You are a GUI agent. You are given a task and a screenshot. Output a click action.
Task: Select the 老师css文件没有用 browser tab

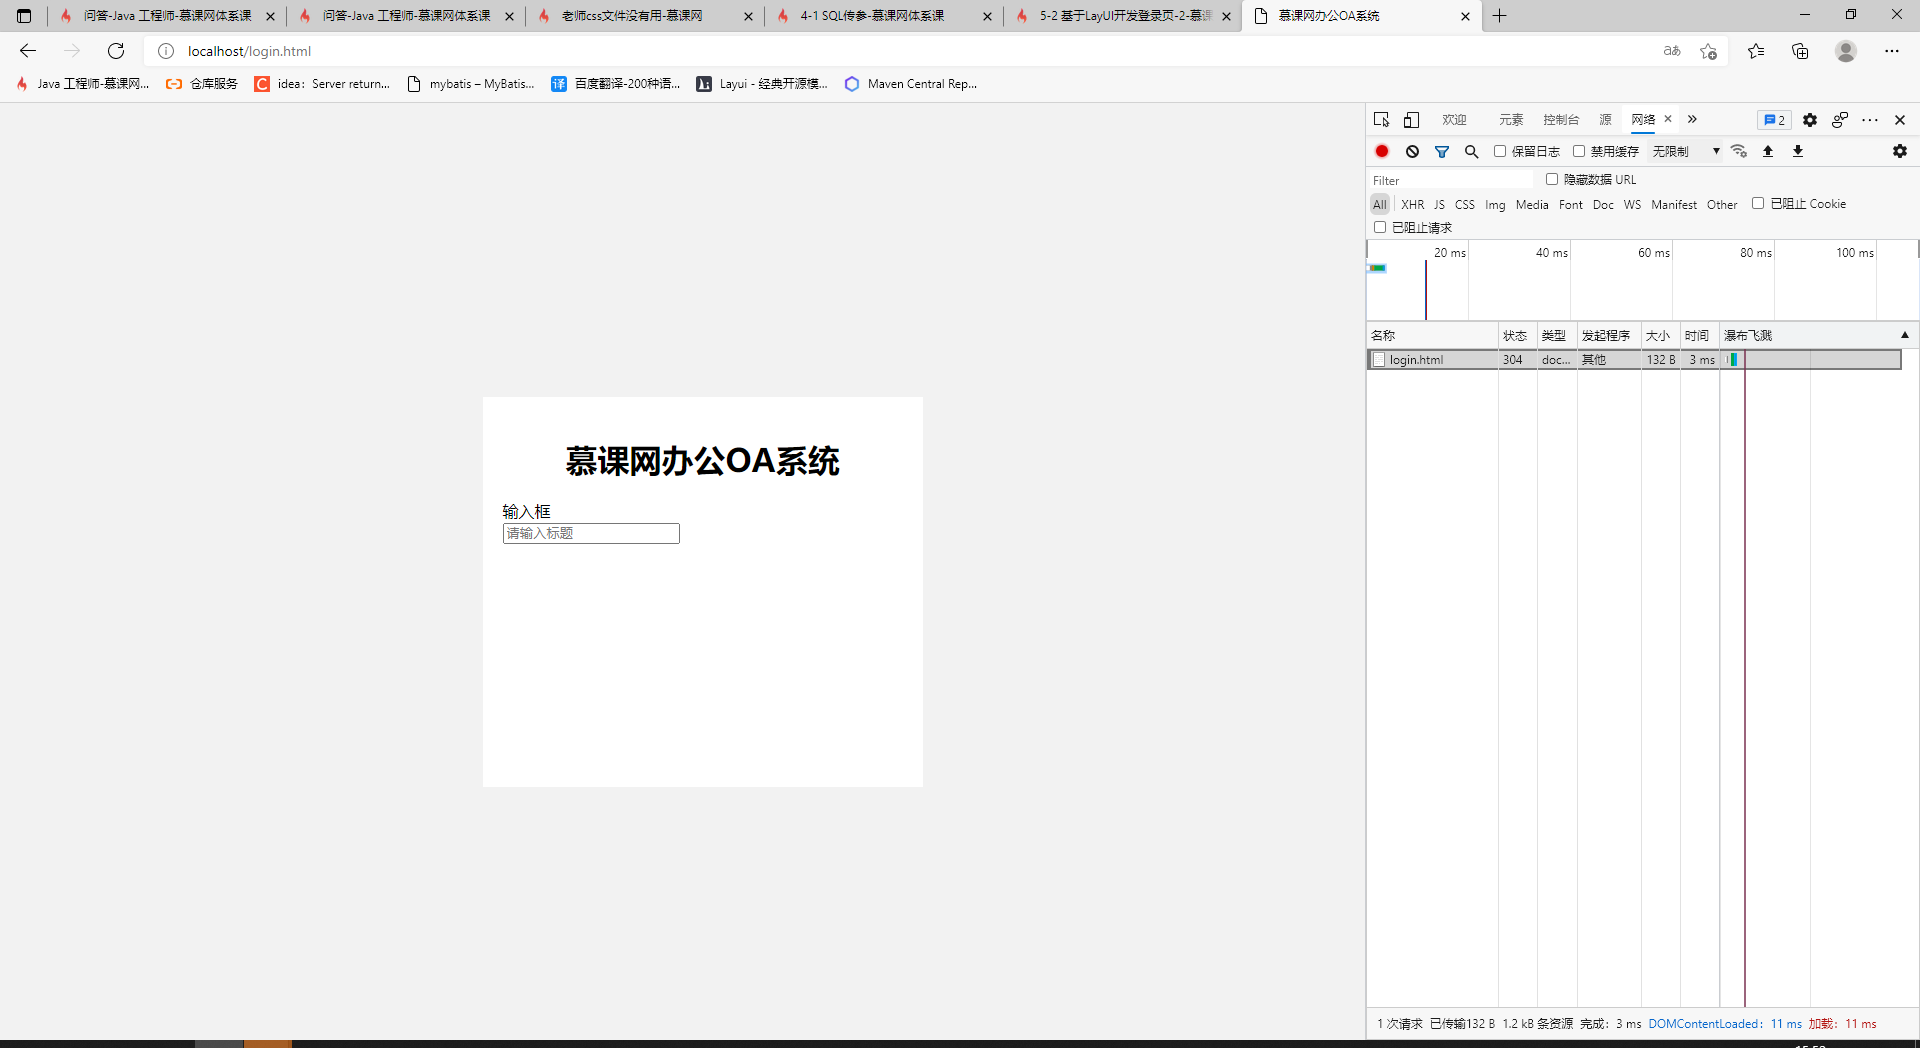click(x=643, y=16)
